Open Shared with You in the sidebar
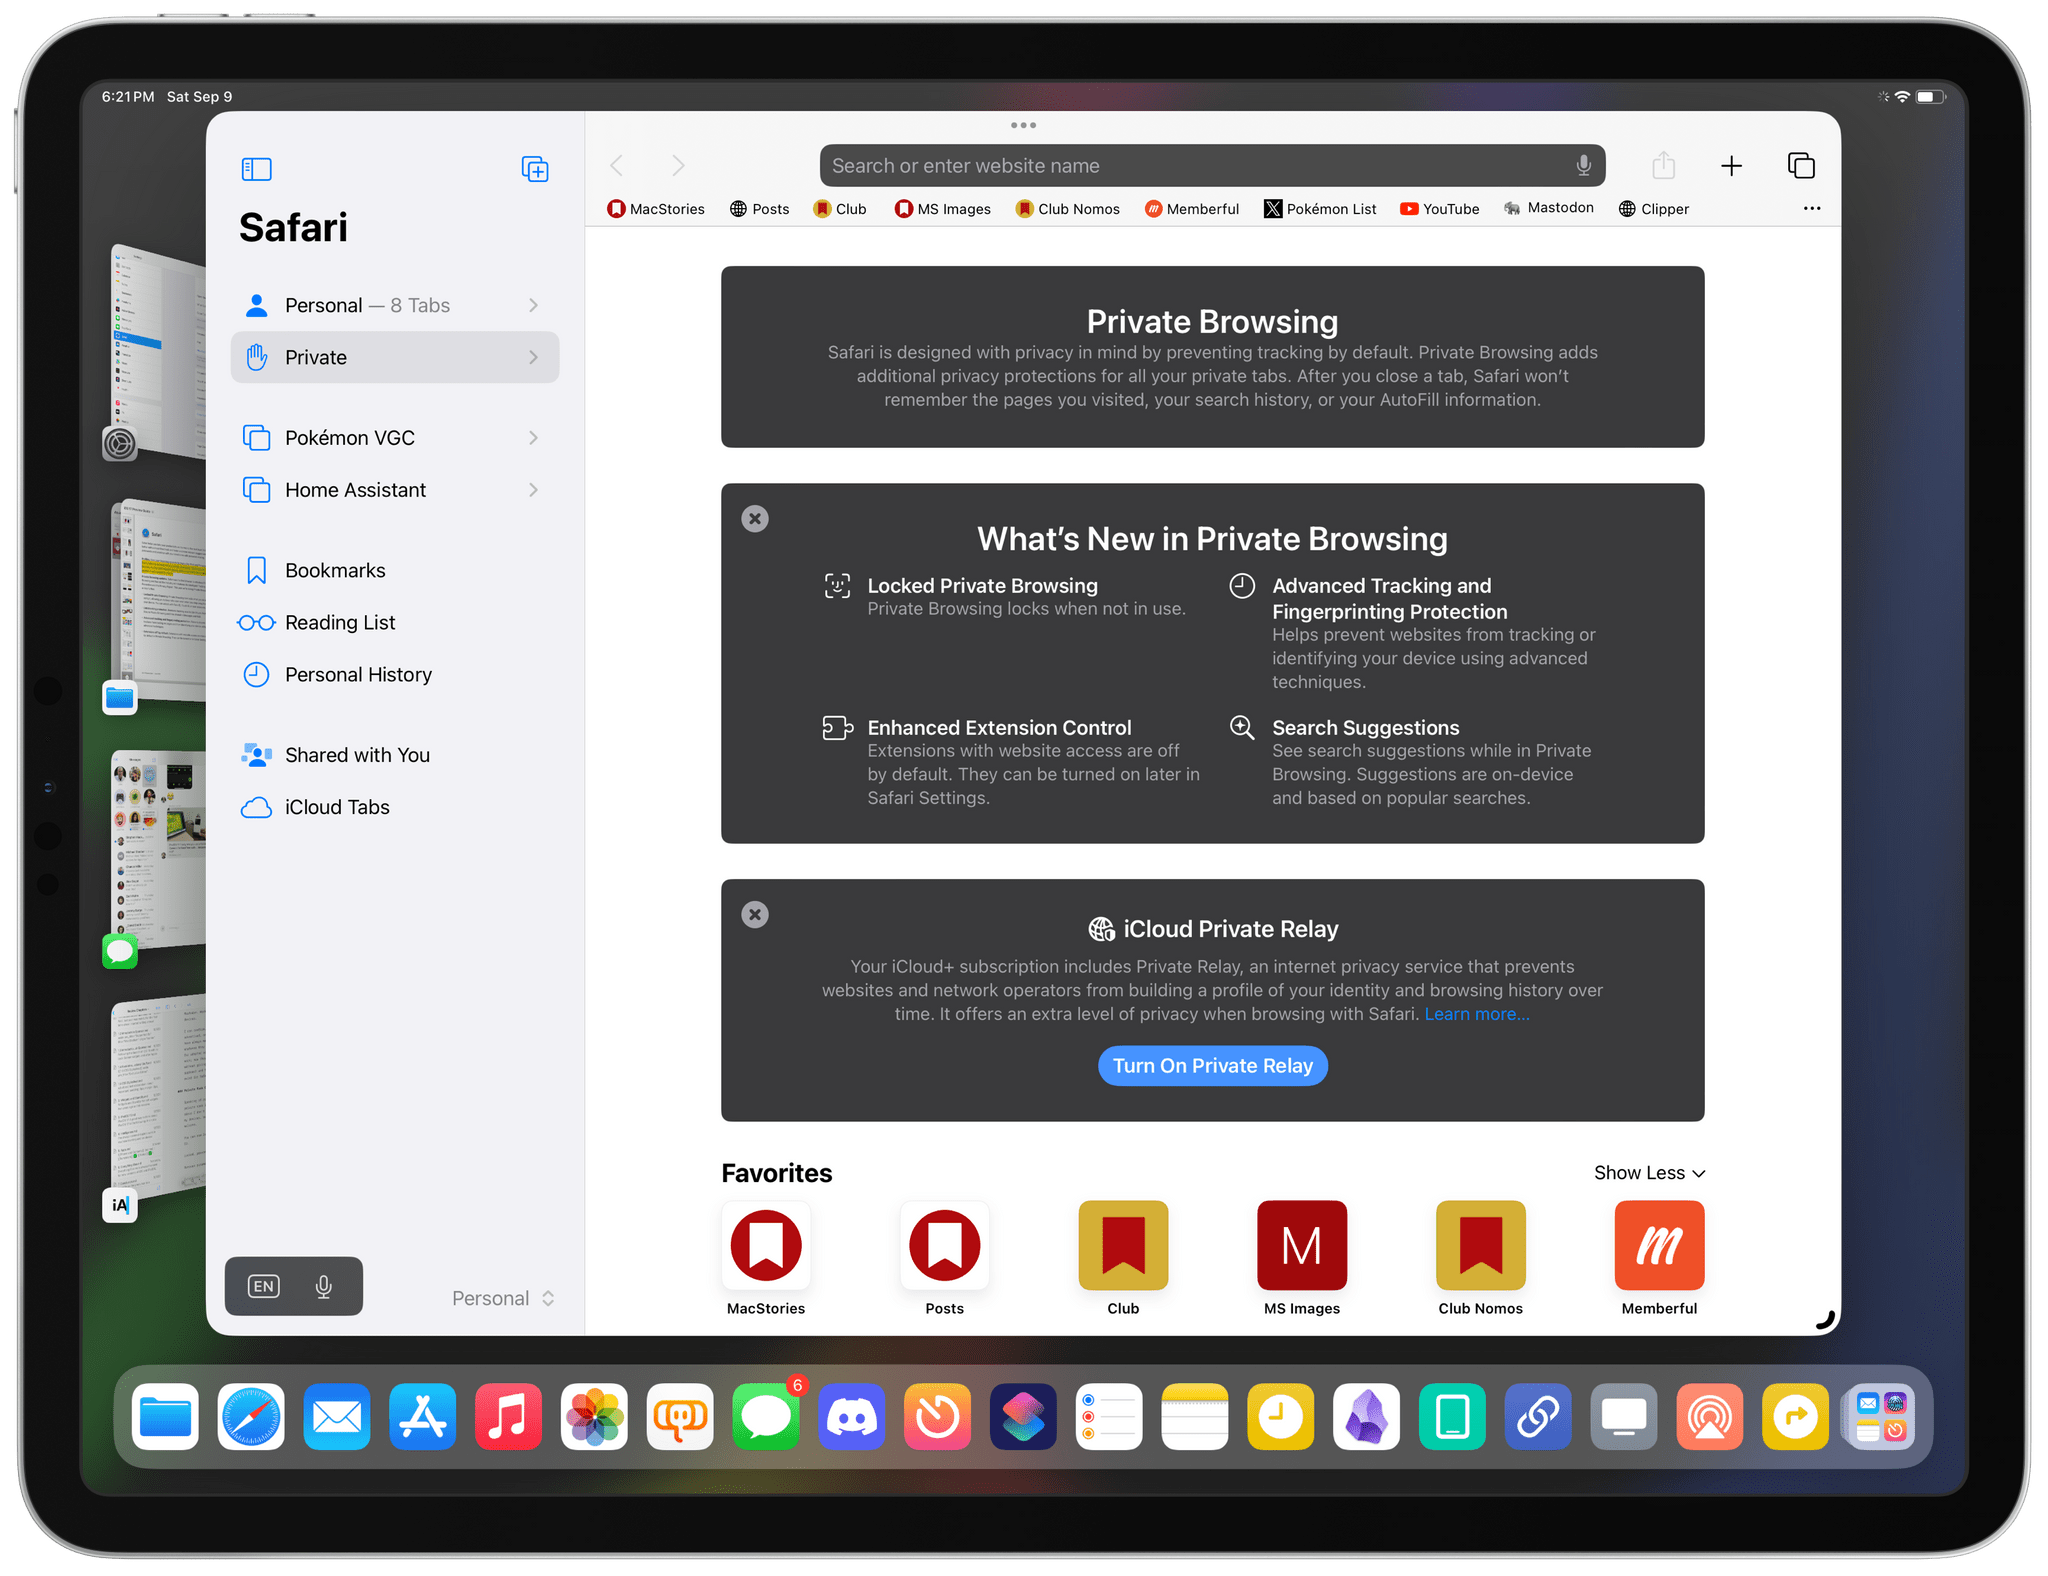Screen dimensions: 2048x1576 (x=394, y=755)
